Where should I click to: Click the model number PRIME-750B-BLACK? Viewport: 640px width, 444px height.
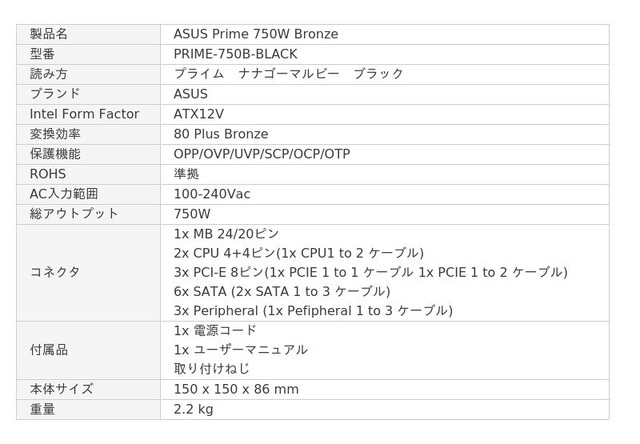[x=236, y=54]
